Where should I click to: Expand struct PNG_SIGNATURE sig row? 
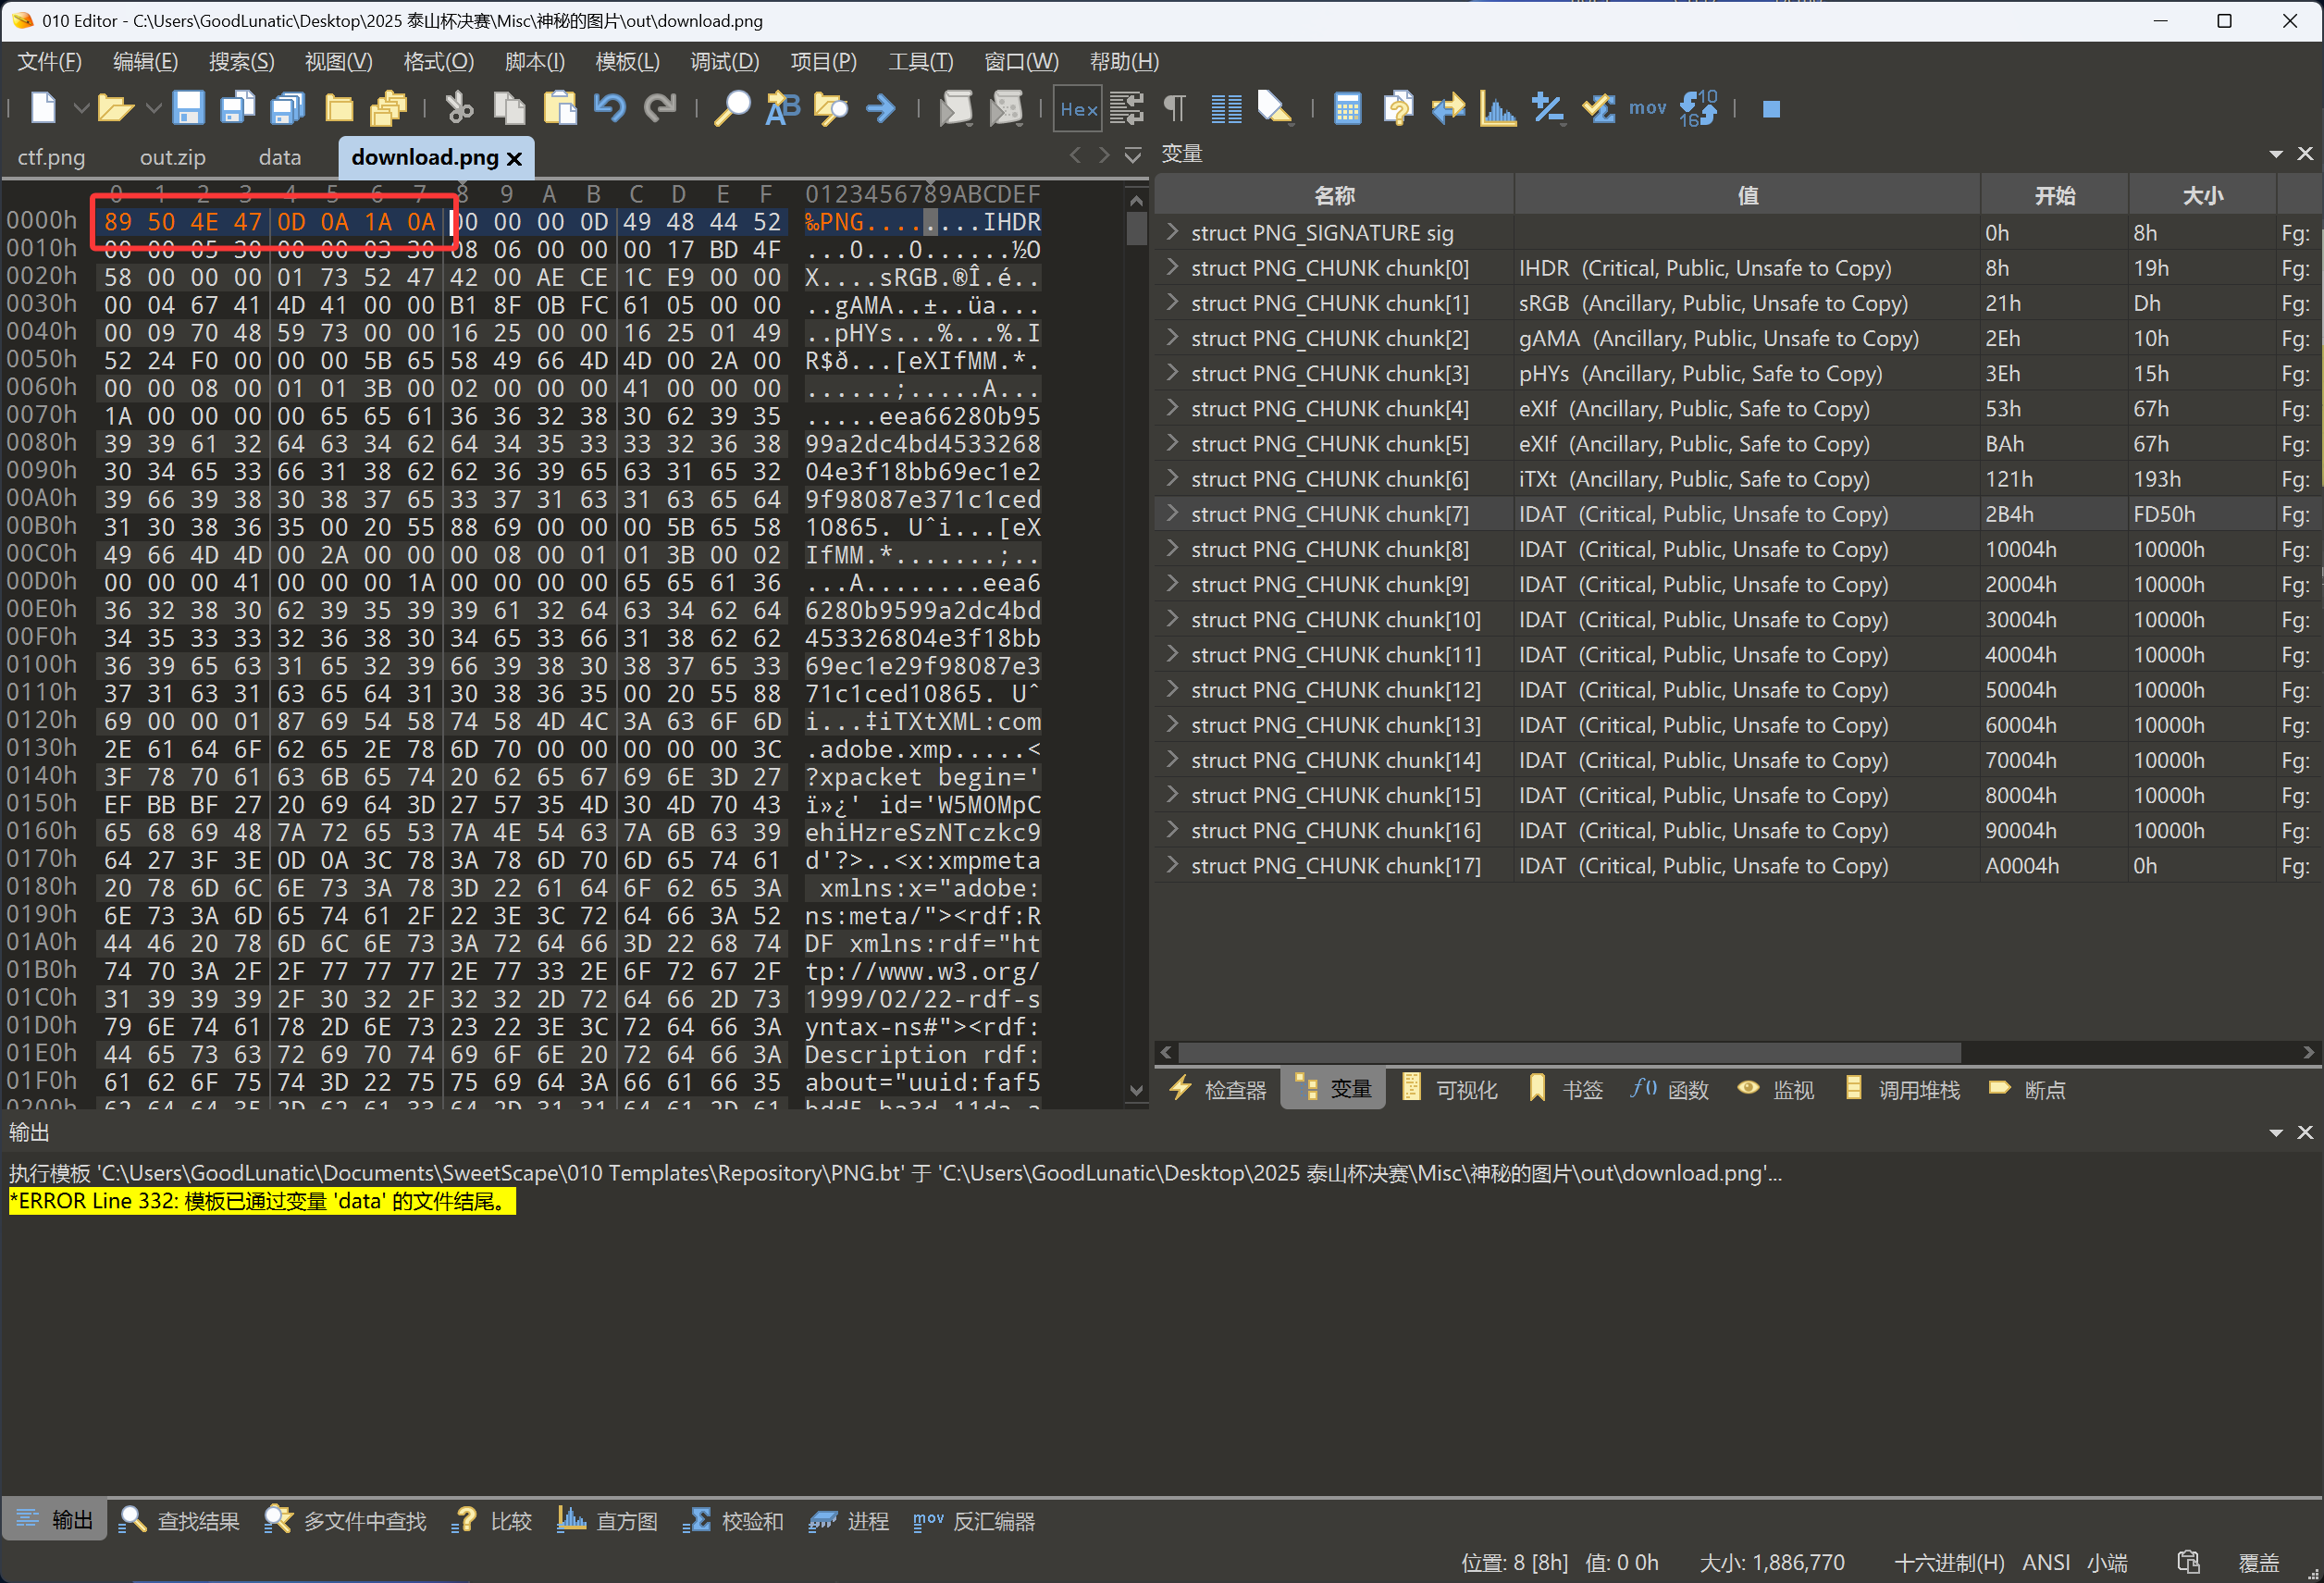1172,232
